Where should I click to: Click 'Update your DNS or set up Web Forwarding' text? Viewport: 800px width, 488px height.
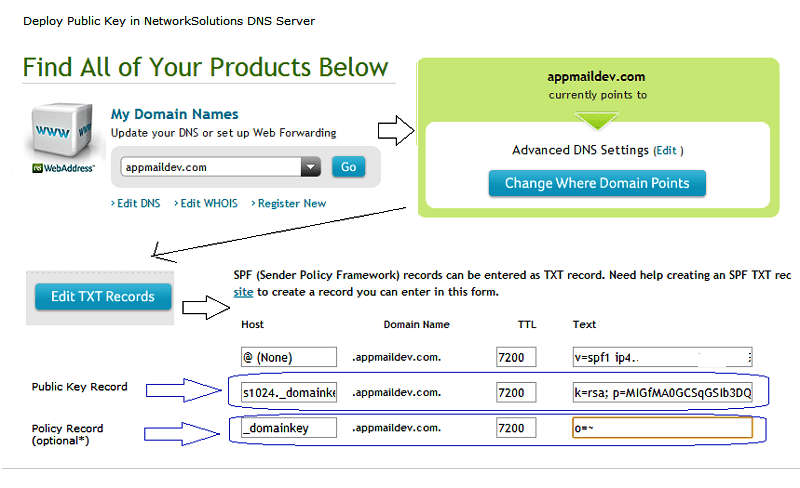coord(223,133)
